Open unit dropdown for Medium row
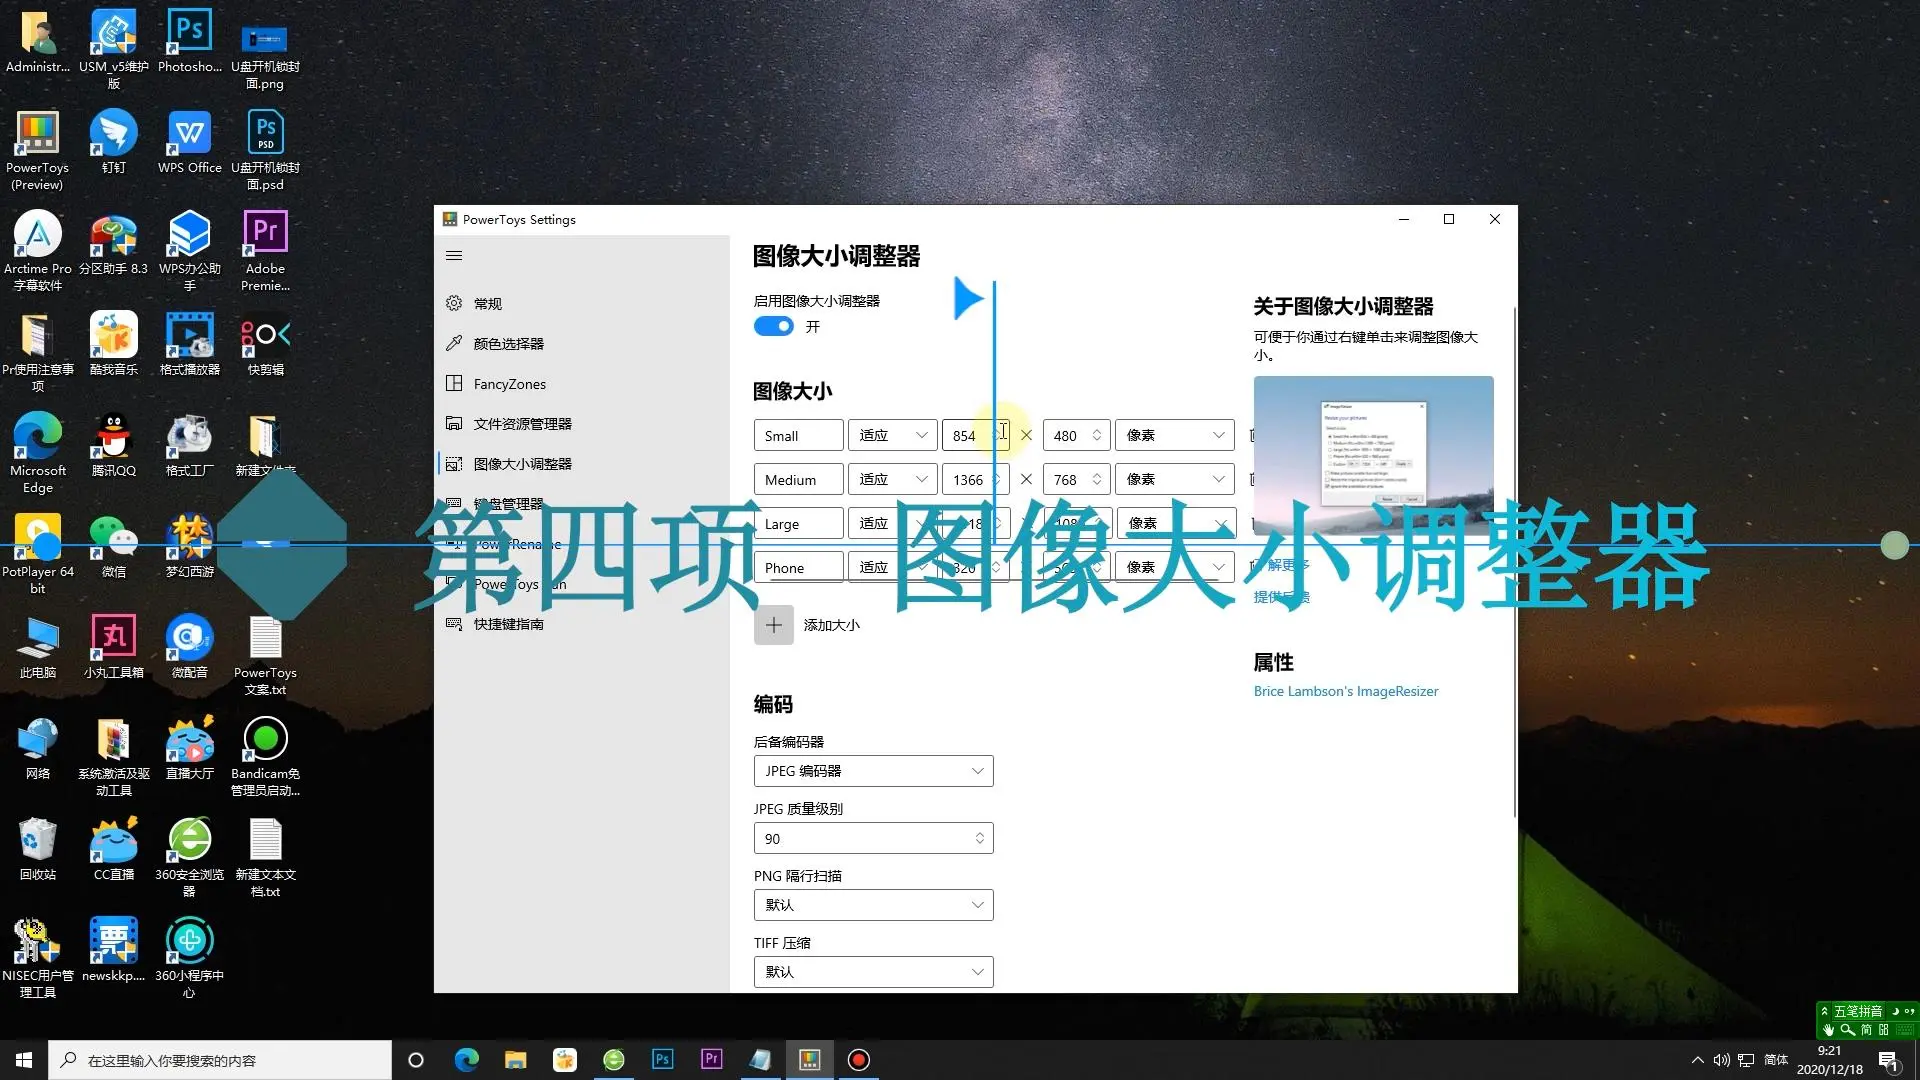Image resolution: width=1920 pixels, height=1080 pixels. point(1175,480)
